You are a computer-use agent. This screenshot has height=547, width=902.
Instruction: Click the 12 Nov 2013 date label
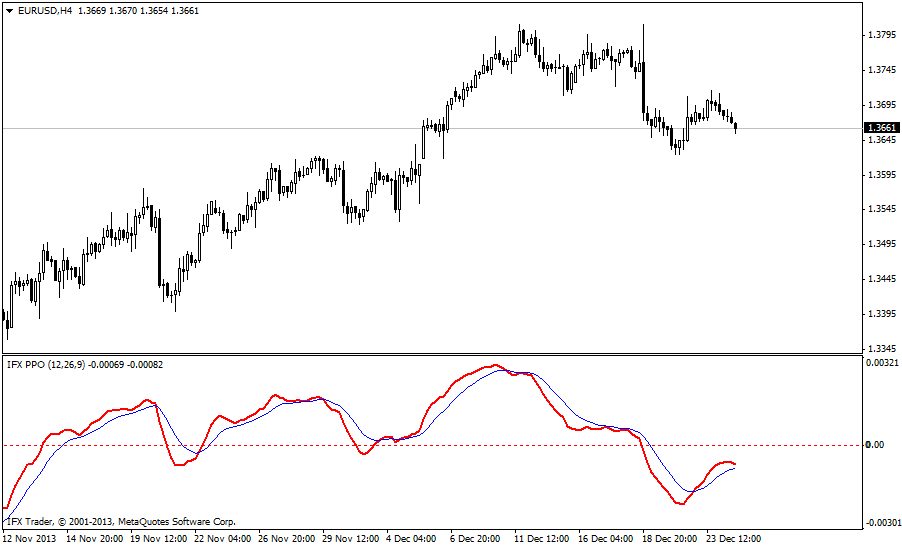point(29,539)
